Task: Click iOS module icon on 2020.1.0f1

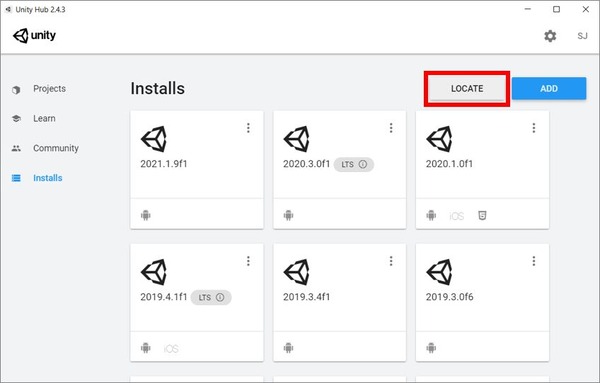Action: [457, 216]
